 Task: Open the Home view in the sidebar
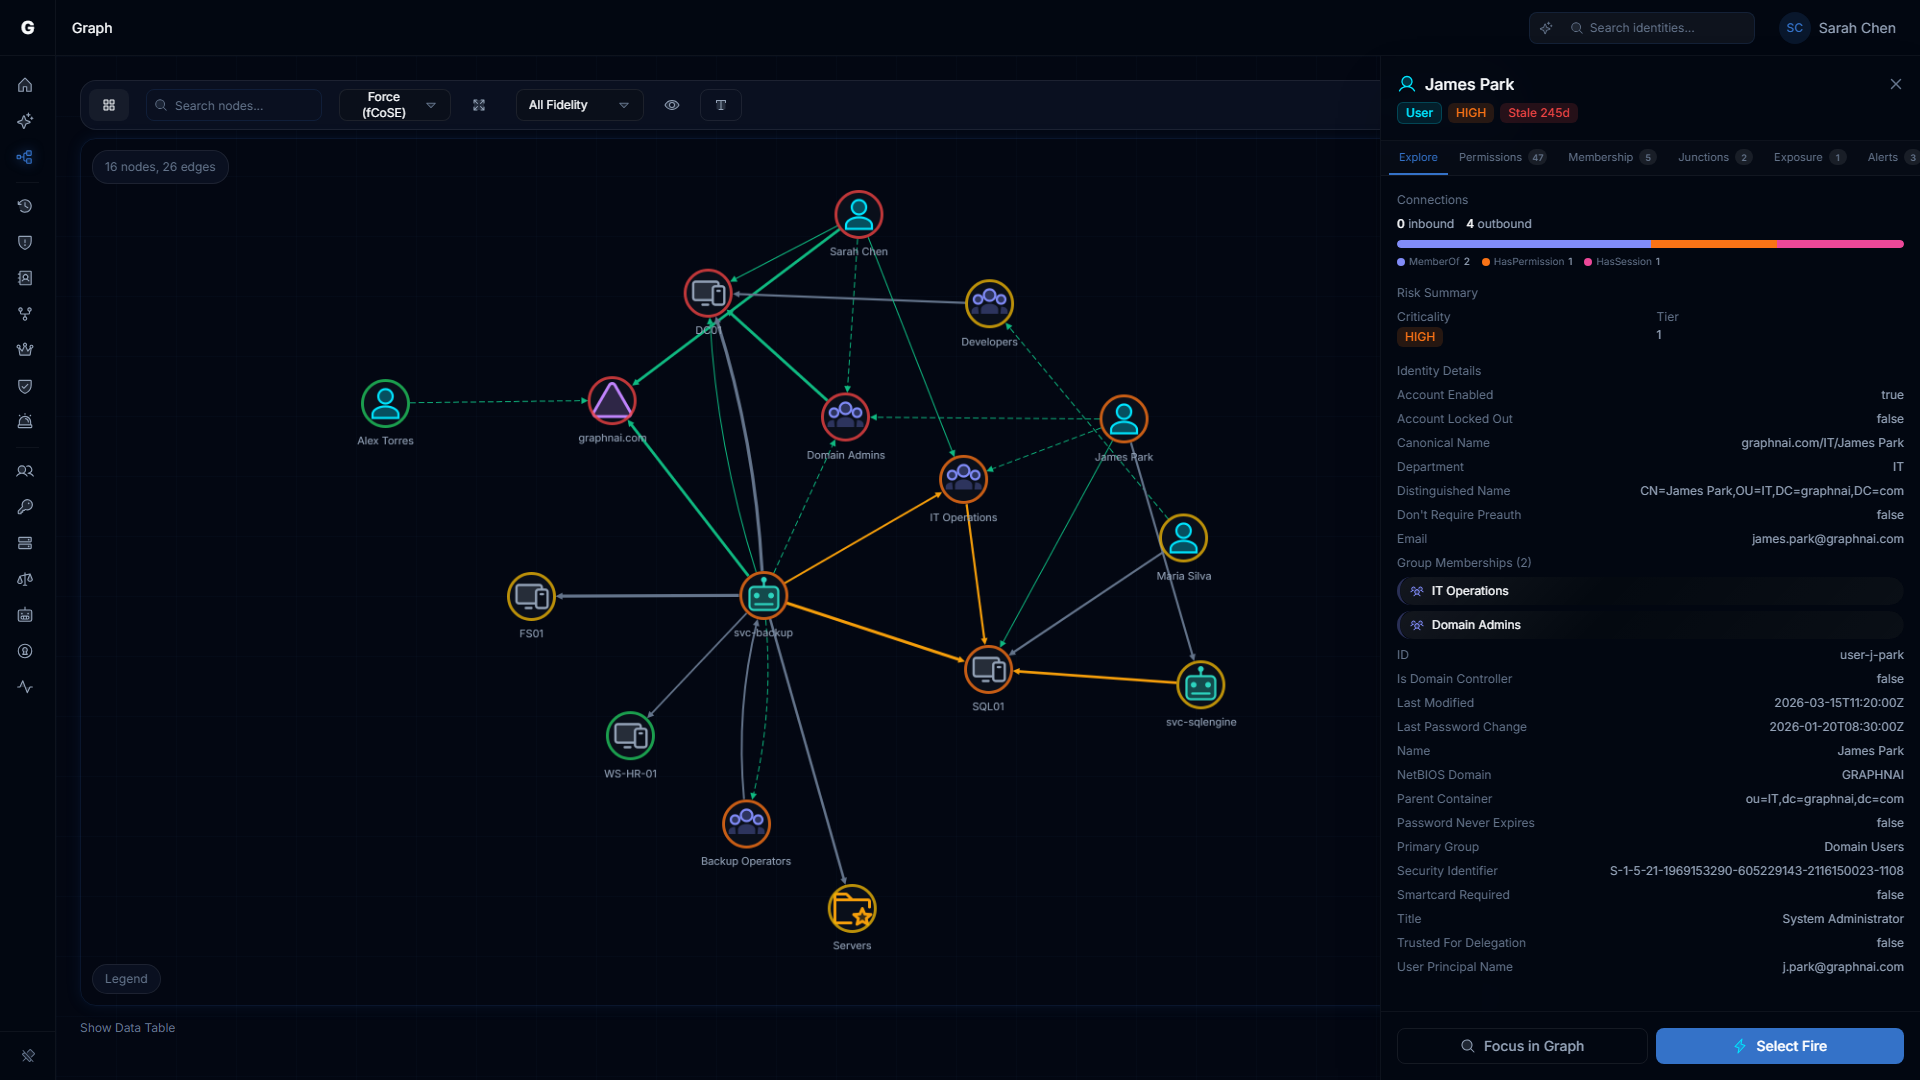(25, 85)
